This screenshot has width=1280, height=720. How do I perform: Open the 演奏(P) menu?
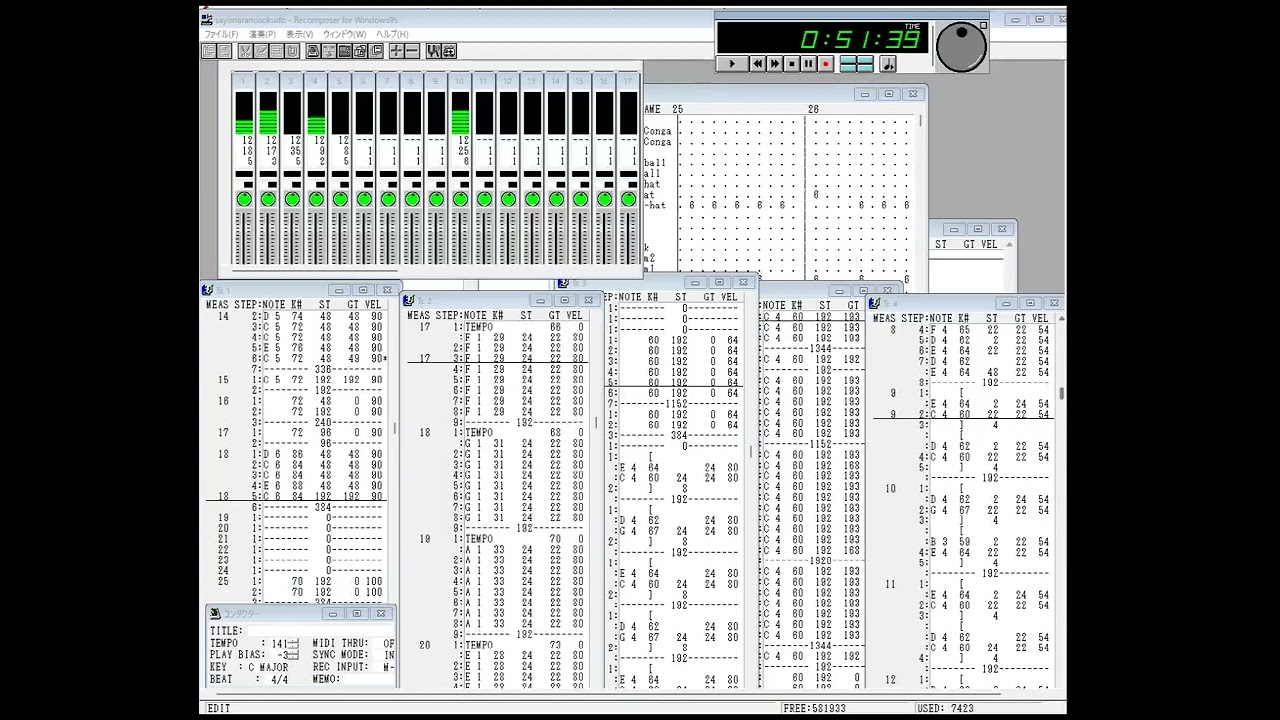point(262,34)
